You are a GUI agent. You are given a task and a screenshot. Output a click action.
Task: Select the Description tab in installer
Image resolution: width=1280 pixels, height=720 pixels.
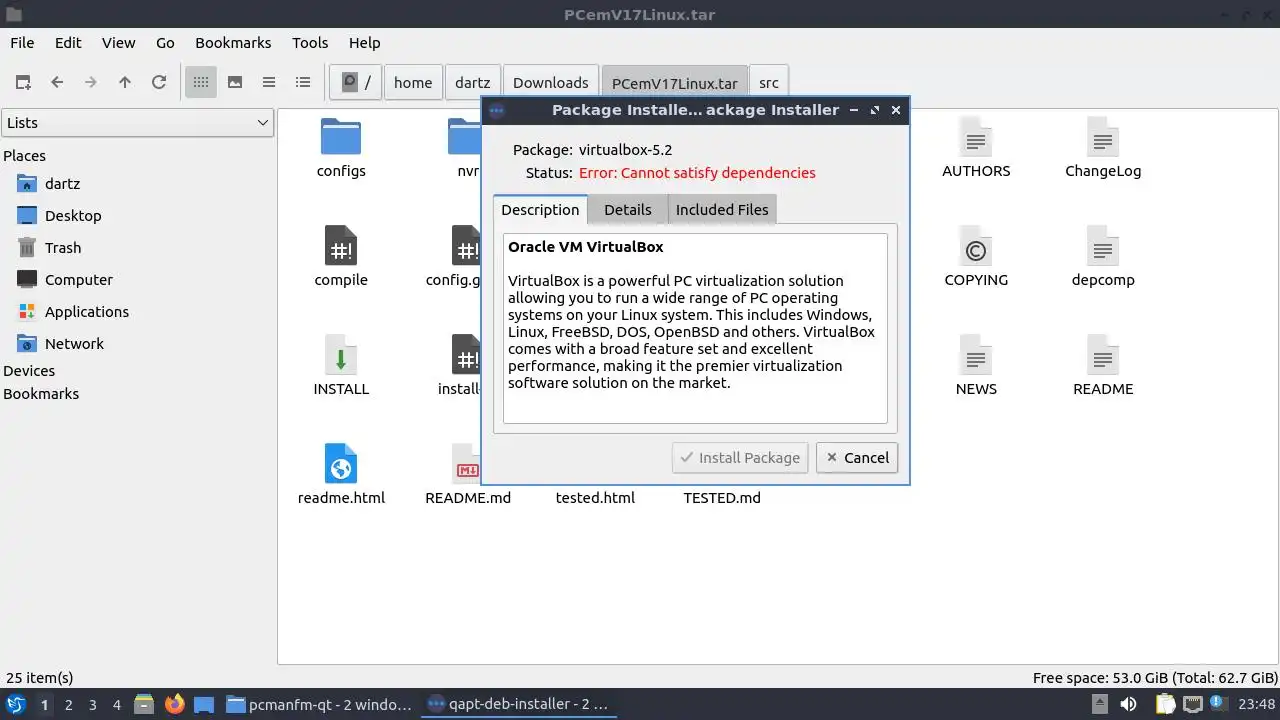(540, 210)
